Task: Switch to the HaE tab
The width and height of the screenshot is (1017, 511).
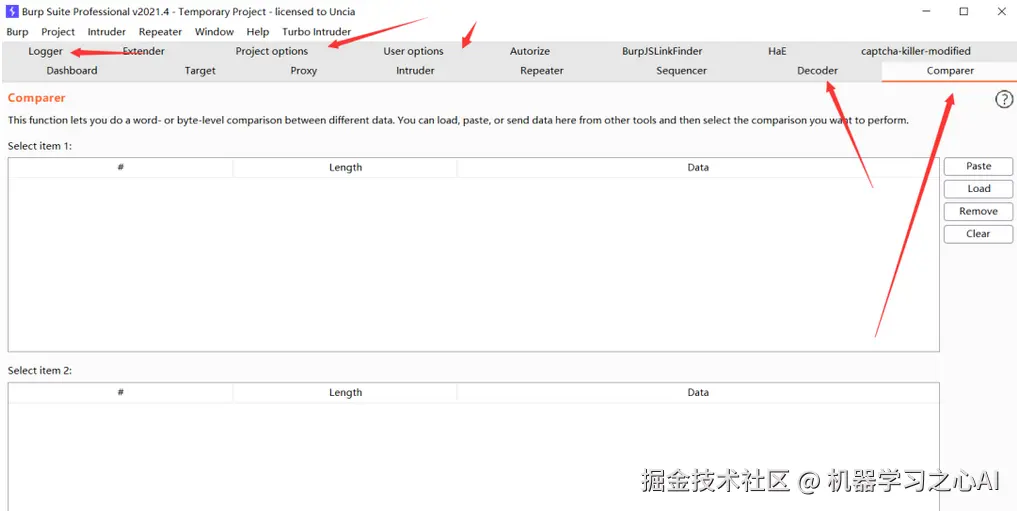Action: click(x=777, y=51)
